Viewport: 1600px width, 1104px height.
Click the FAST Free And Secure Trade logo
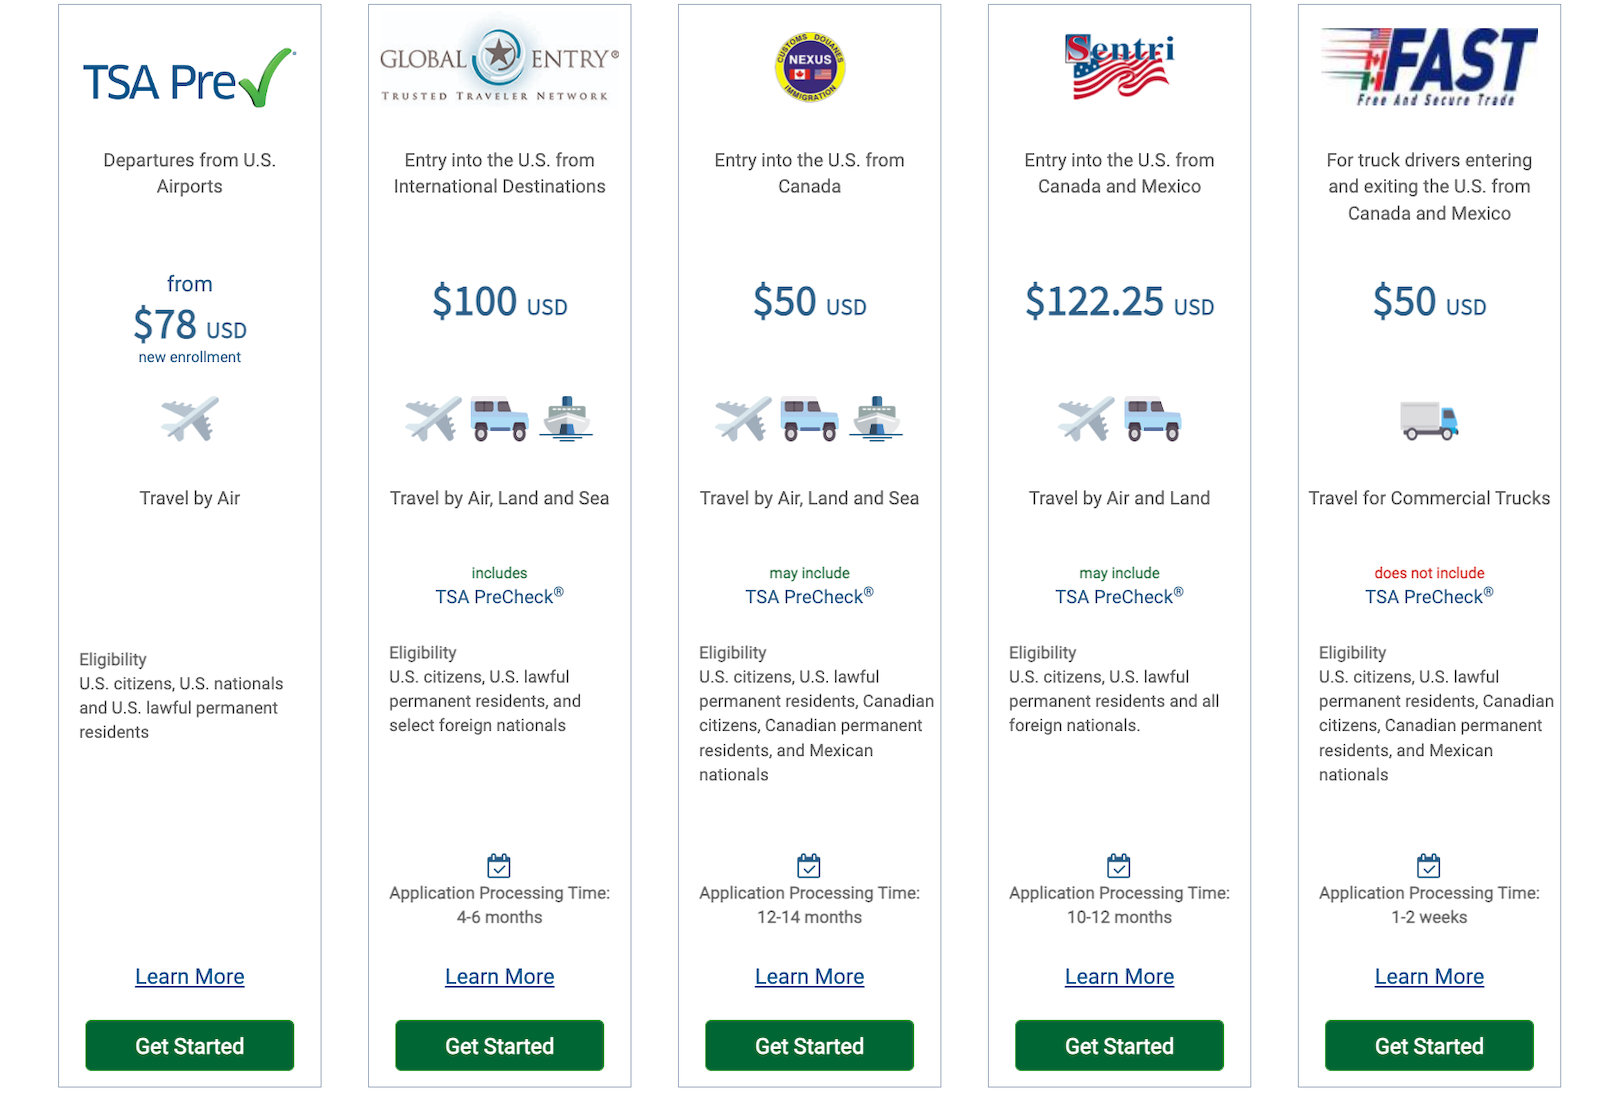click(1429, 66)
